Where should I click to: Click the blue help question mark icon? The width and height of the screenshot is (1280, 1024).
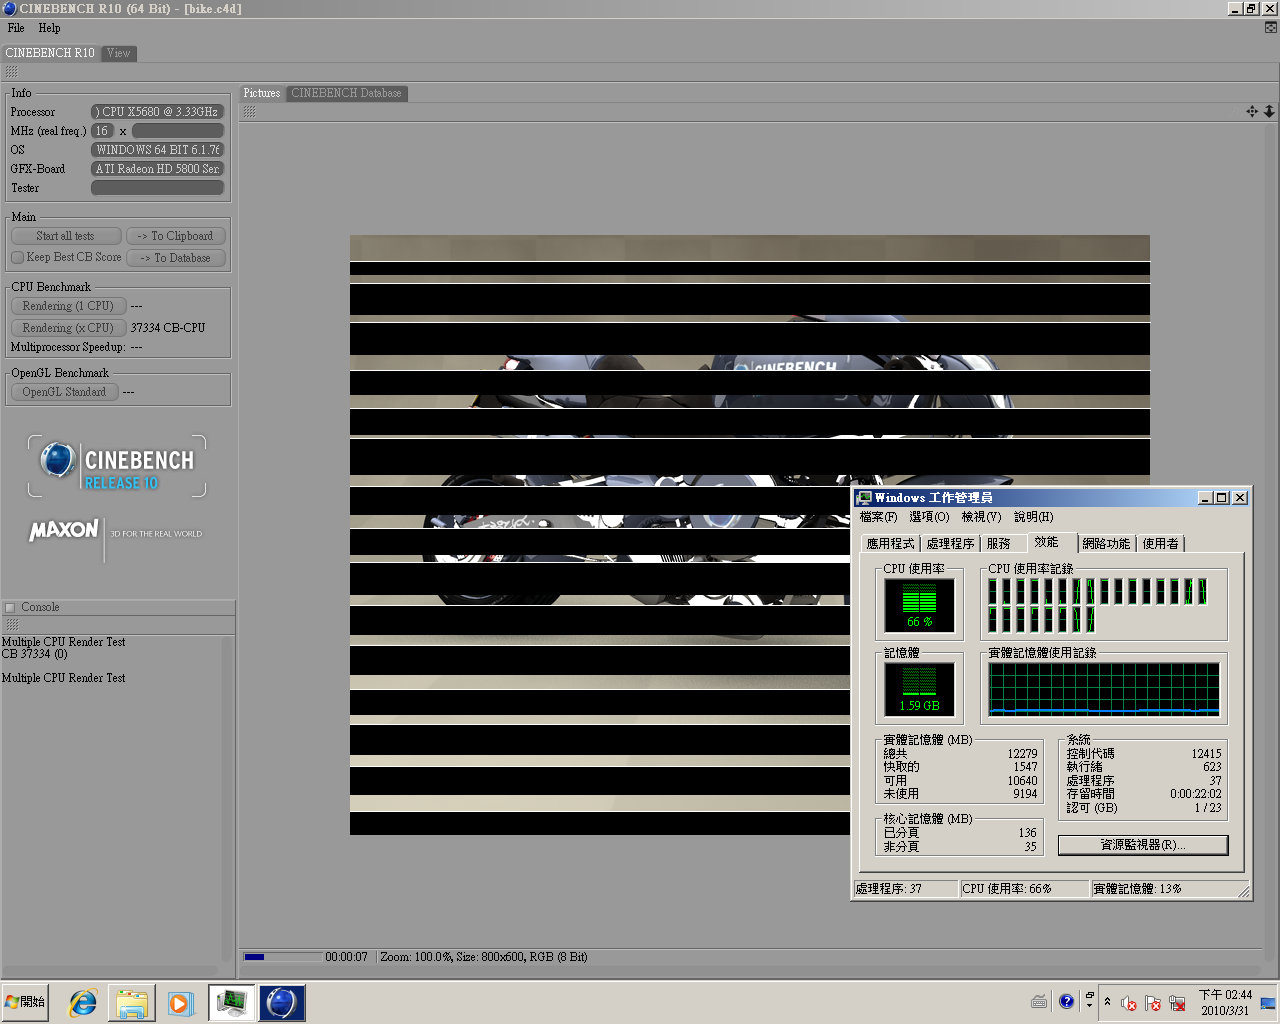pyautogui.click(x=1066, y=1001)
